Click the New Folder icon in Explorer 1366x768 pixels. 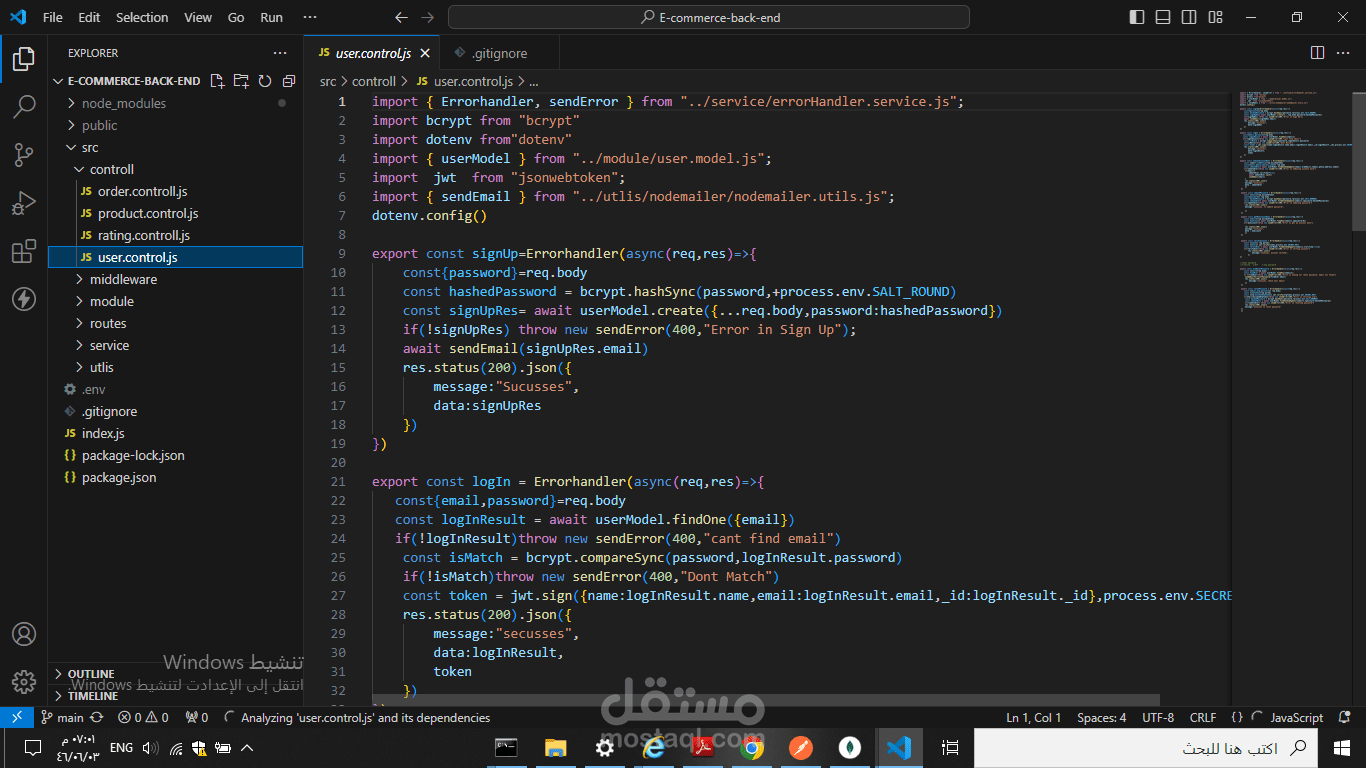241,81
